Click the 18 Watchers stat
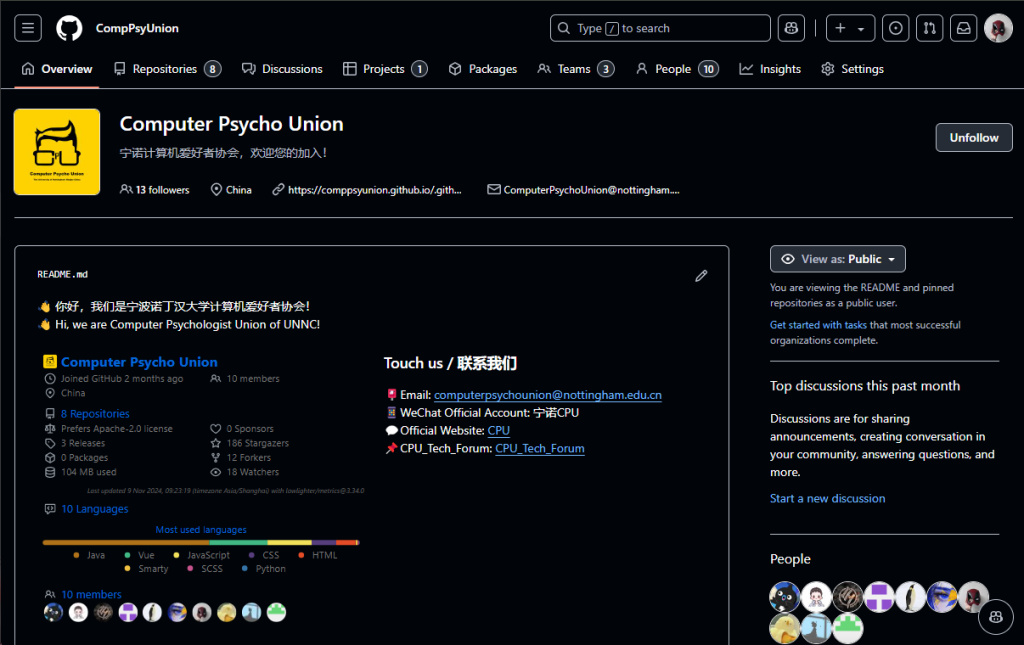This screenshot has width=1024, height=645. click(253, 471)
